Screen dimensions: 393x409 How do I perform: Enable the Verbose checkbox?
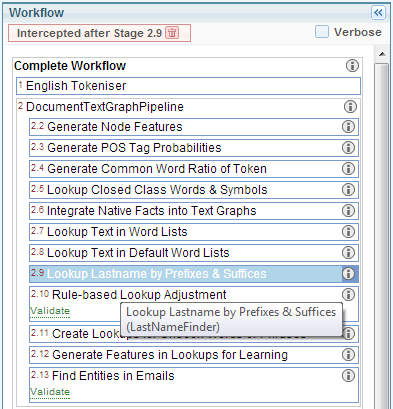coord(322,32)
